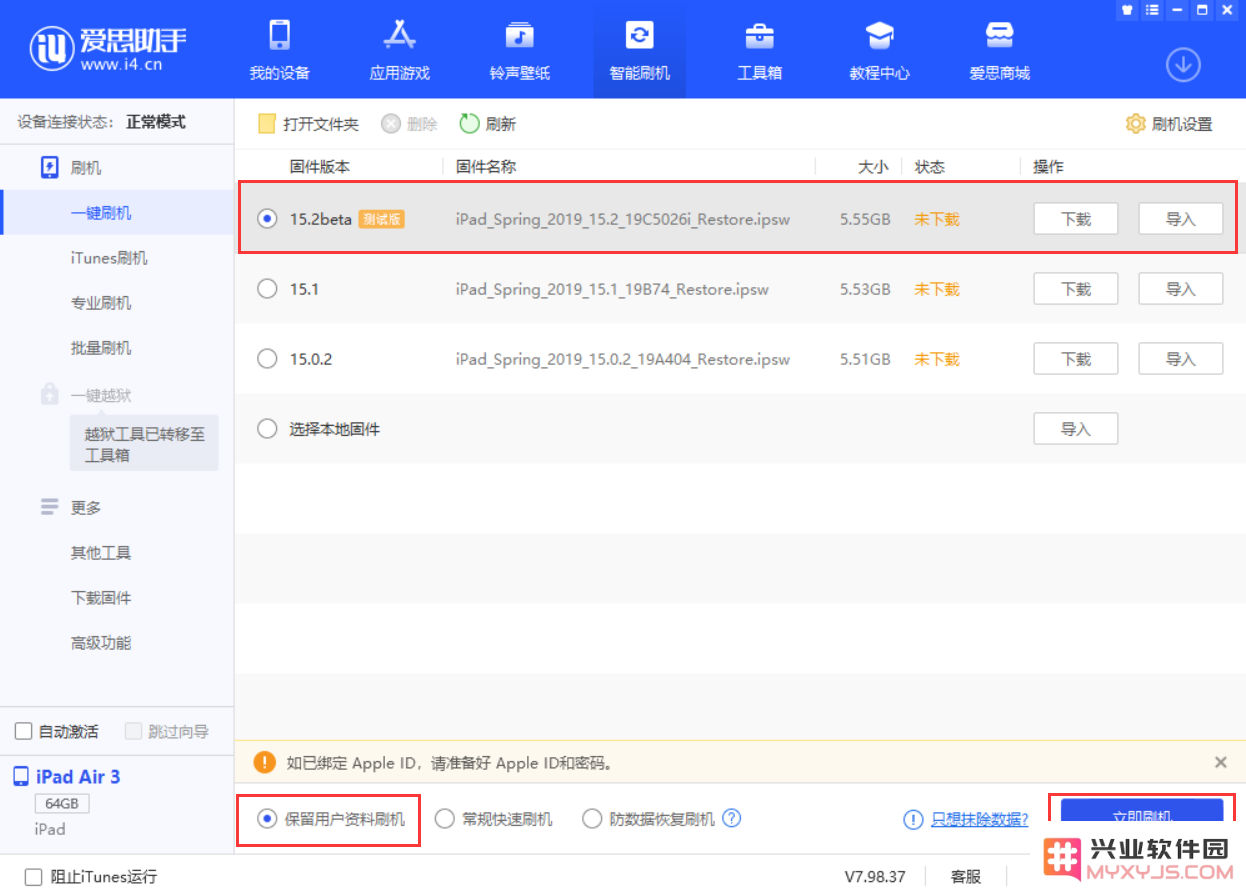Click the 打开文件夹 folder icon
This screenshot has height=896, width=1246.
[266, 124]
